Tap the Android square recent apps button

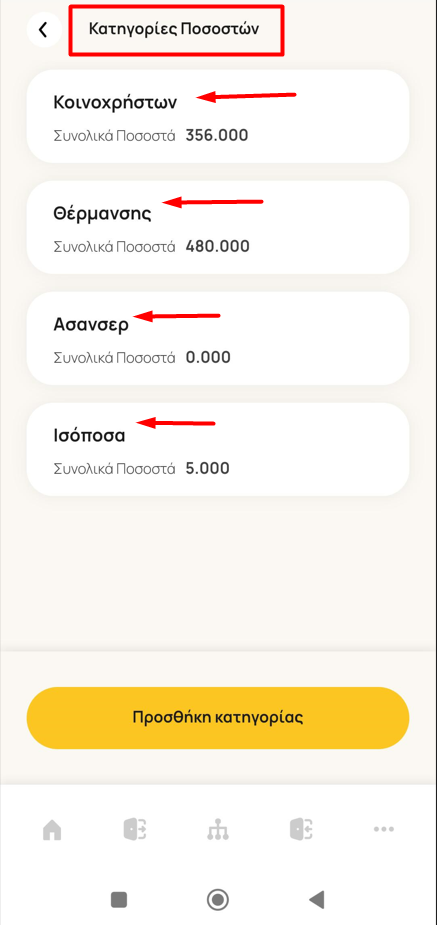coord(119,899)
